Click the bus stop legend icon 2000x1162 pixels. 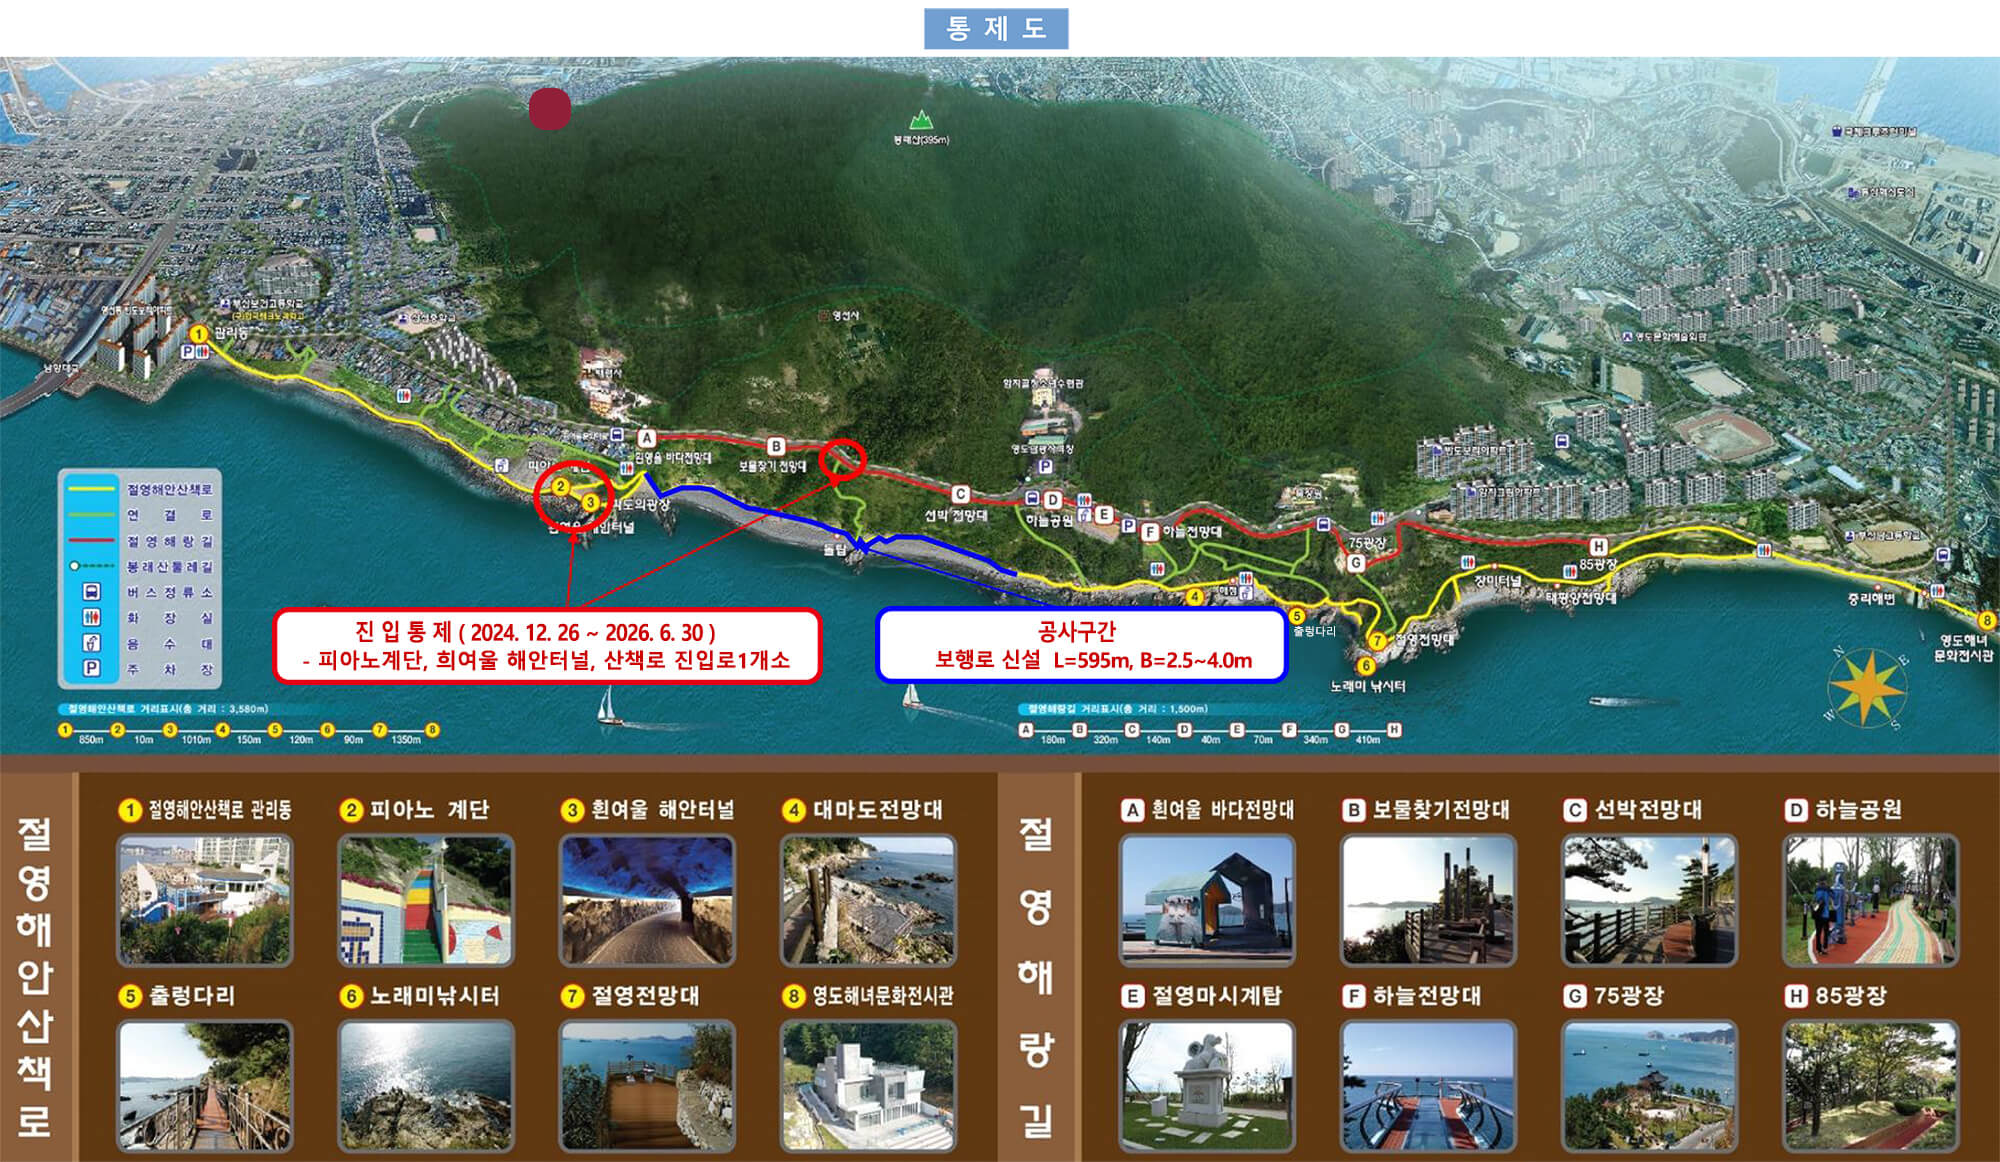91,592
